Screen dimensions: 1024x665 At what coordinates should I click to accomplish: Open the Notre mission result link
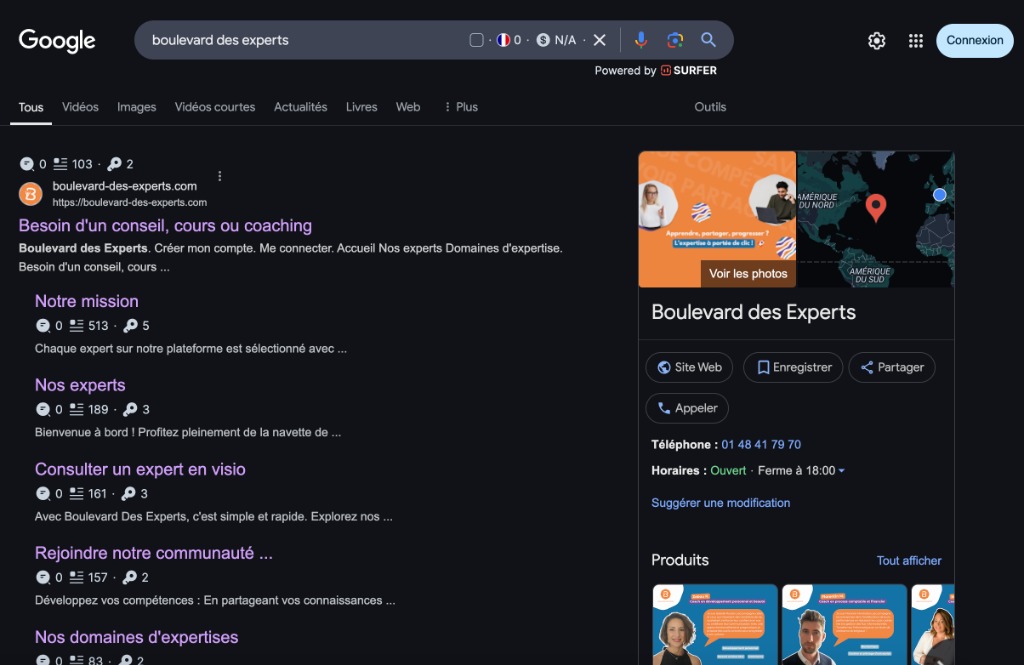tap(87, 301)
